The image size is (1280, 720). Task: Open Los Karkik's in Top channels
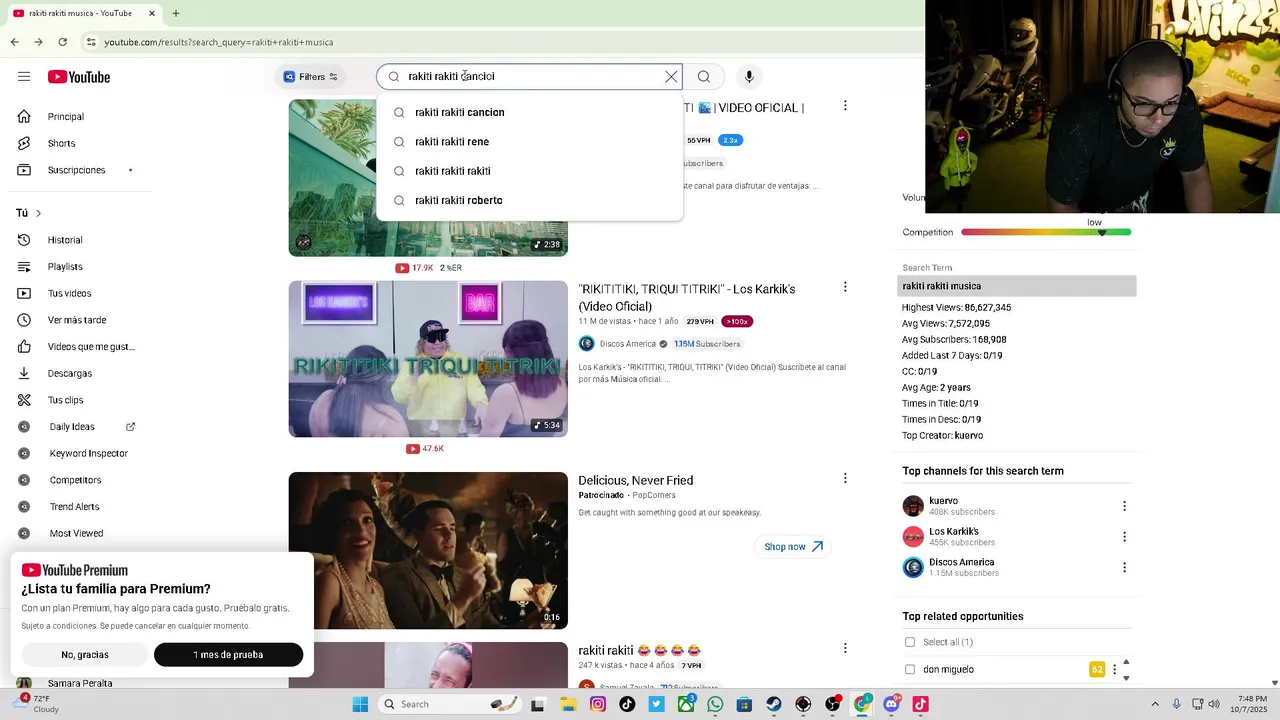point(954,532)
